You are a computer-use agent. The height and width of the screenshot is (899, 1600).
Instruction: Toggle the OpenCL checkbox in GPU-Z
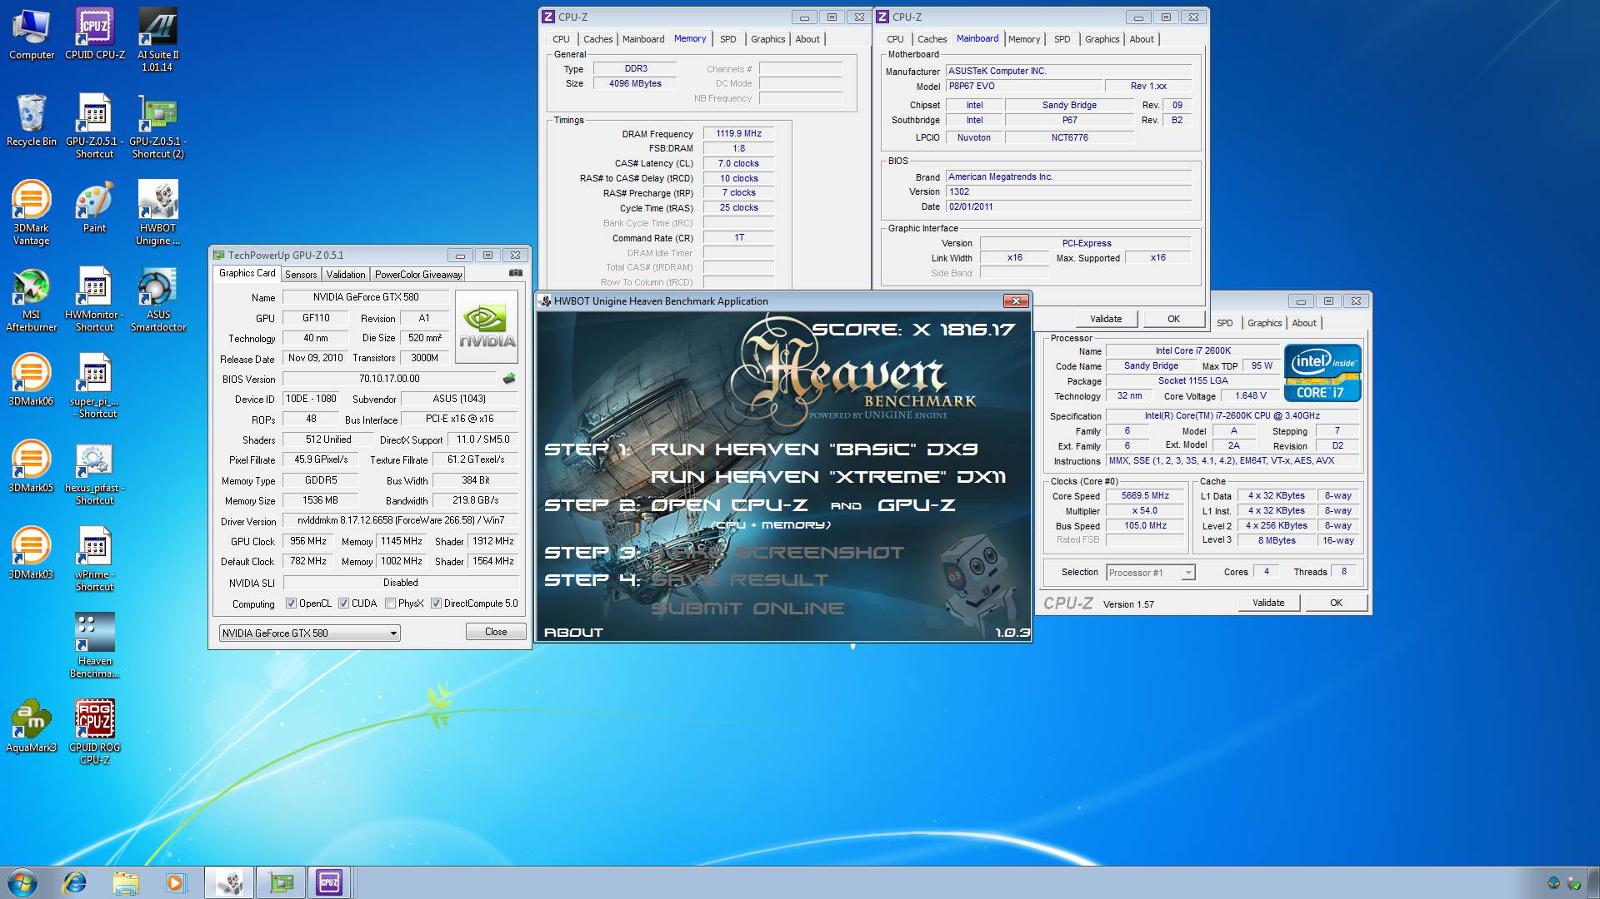(291, 603)
